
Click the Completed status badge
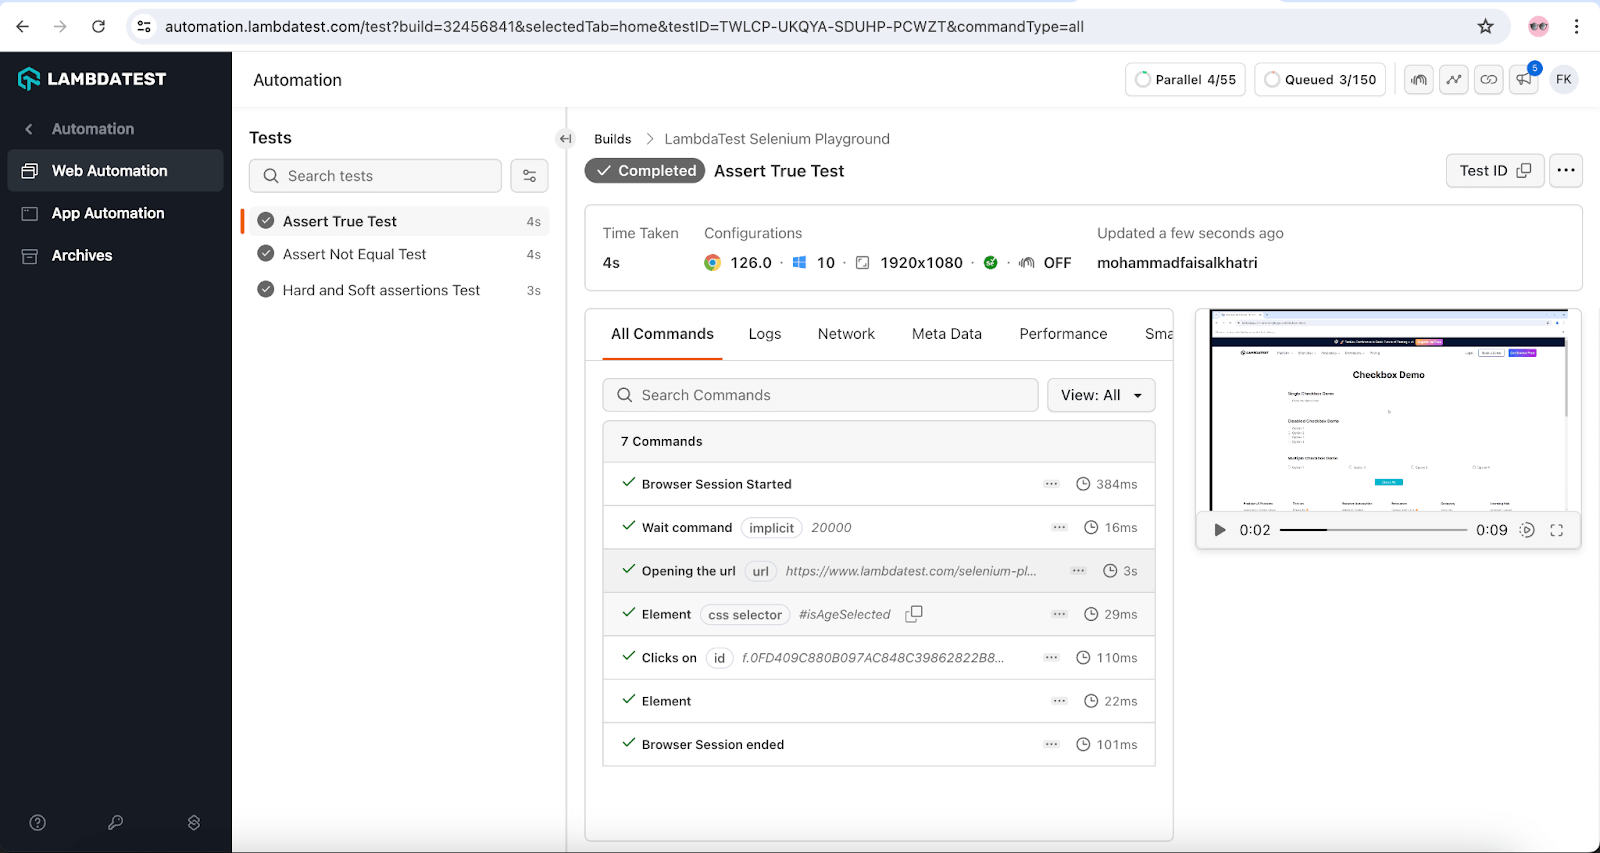tap(645, 171)
